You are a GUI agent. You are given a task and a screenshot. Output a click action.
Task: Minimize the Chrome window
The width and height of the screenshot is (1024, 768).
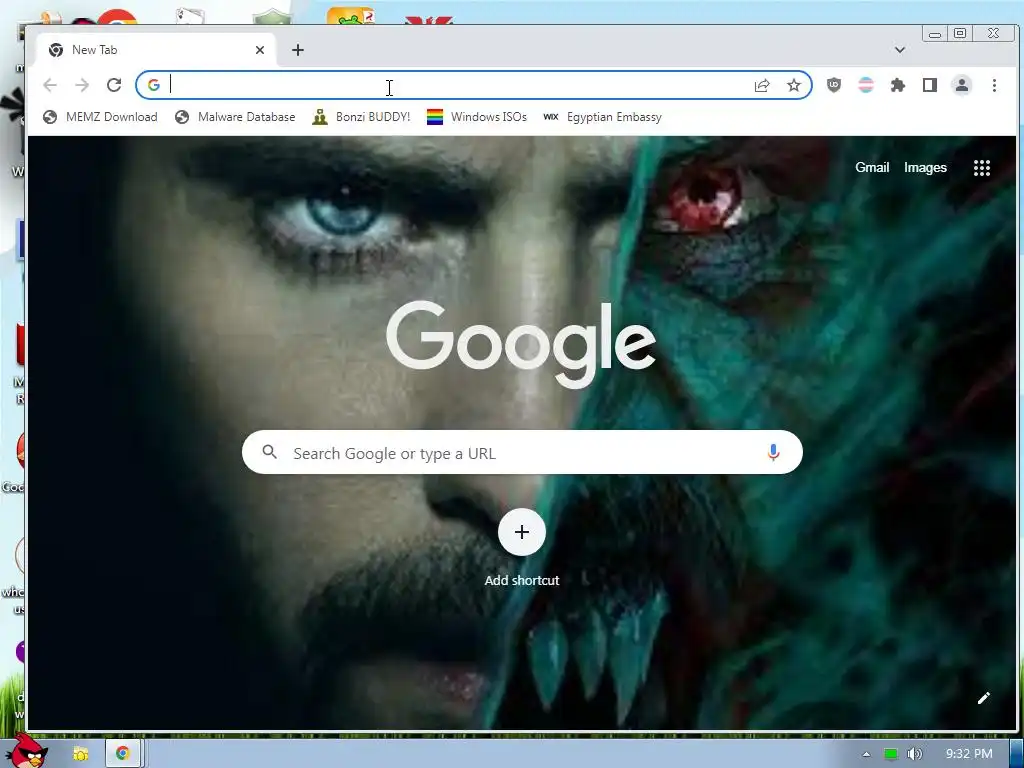(935, 34)
